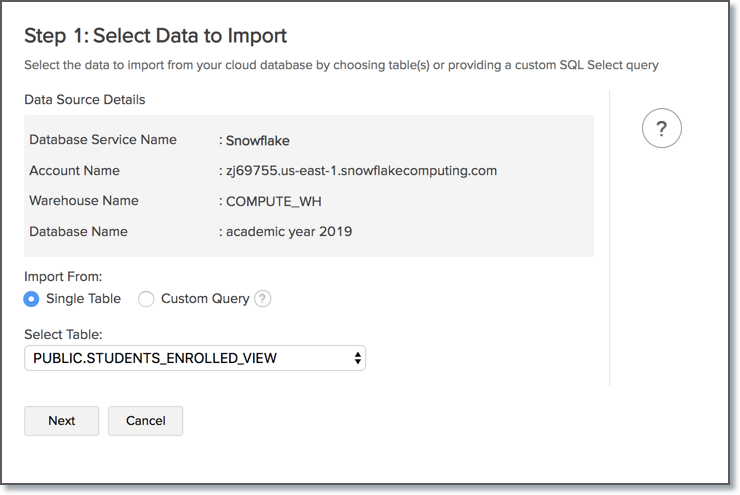Click the Snowflake service name value
Viewport: 740px width, 495px height.
(x=258, y=140)
